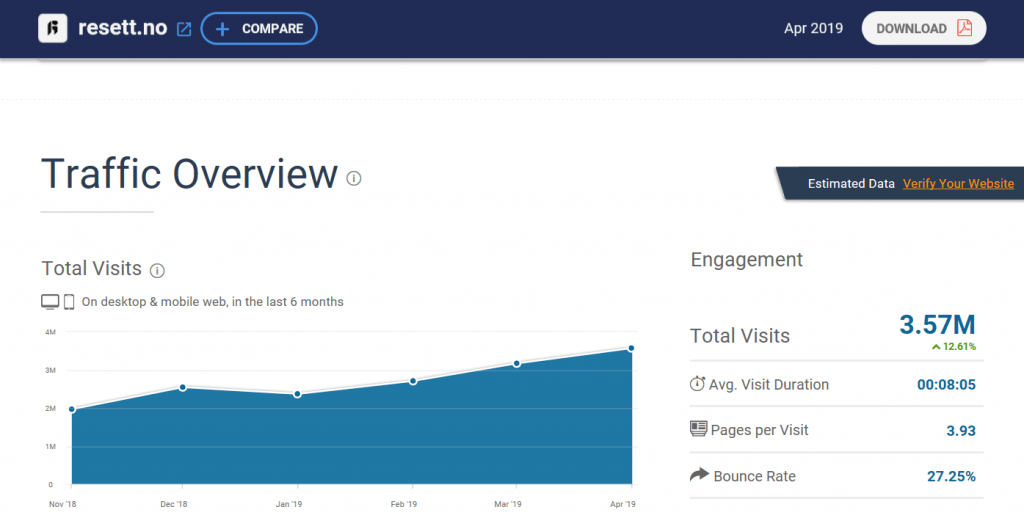Click the Bounce Rate arrow icon
This screenshot has width=1024, height=518.
click(x=698, y=475)
